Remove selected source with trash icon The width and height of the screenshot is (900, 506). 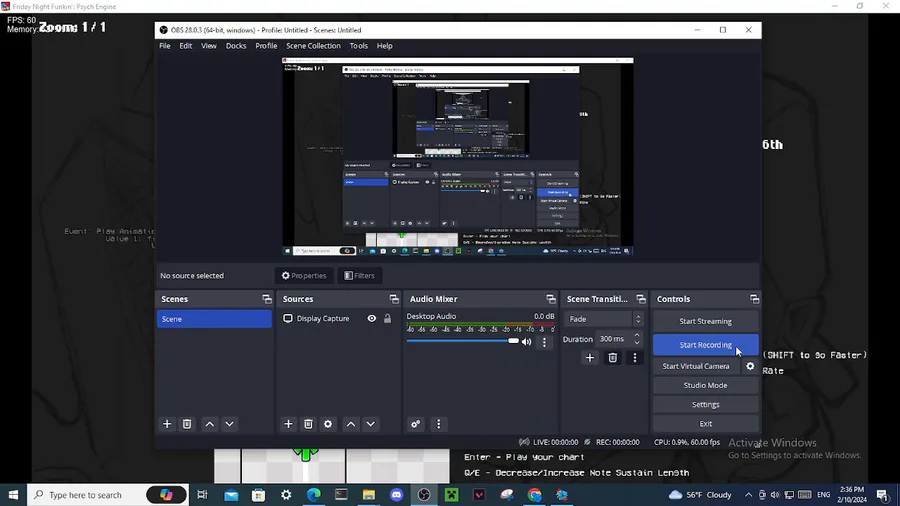click(x=308, y=424)
